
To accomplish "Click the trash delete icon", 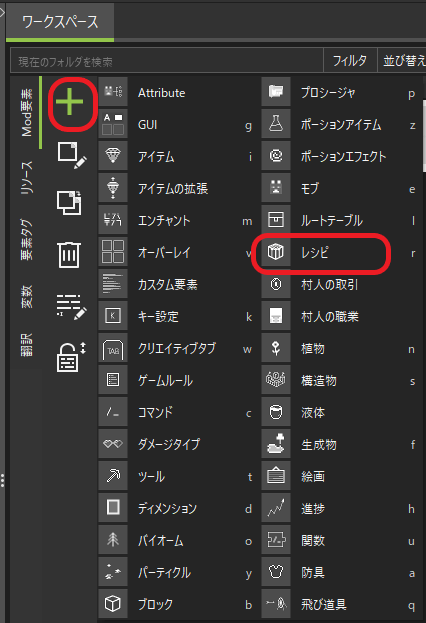I will 69,255.
